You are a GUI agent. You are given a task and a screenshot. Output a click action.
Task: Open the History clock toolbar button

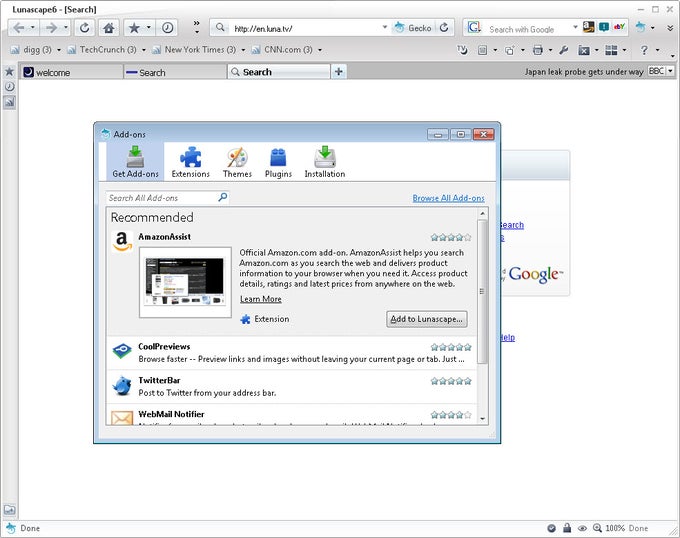pos(167,28)
